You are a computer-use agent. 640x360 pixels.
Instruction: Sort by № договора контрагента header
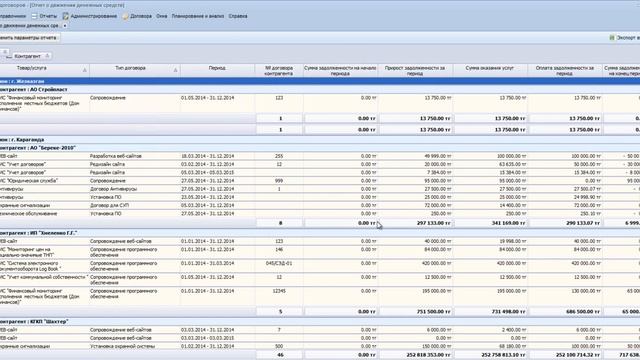(279, 71)
